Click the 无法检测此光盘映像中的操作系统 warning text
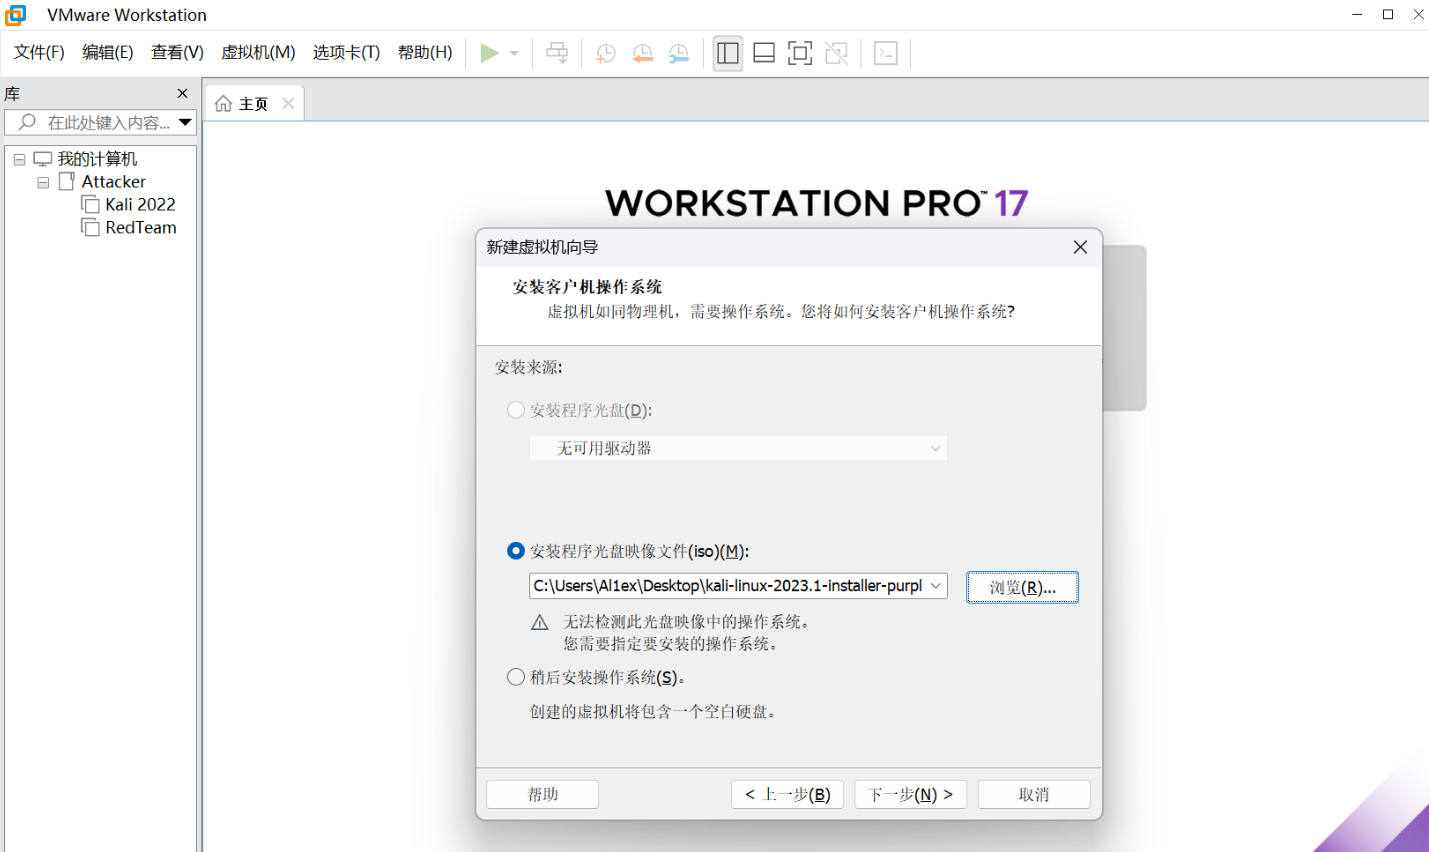Viewport: 1429px width, 852px height. pos(686,622)
